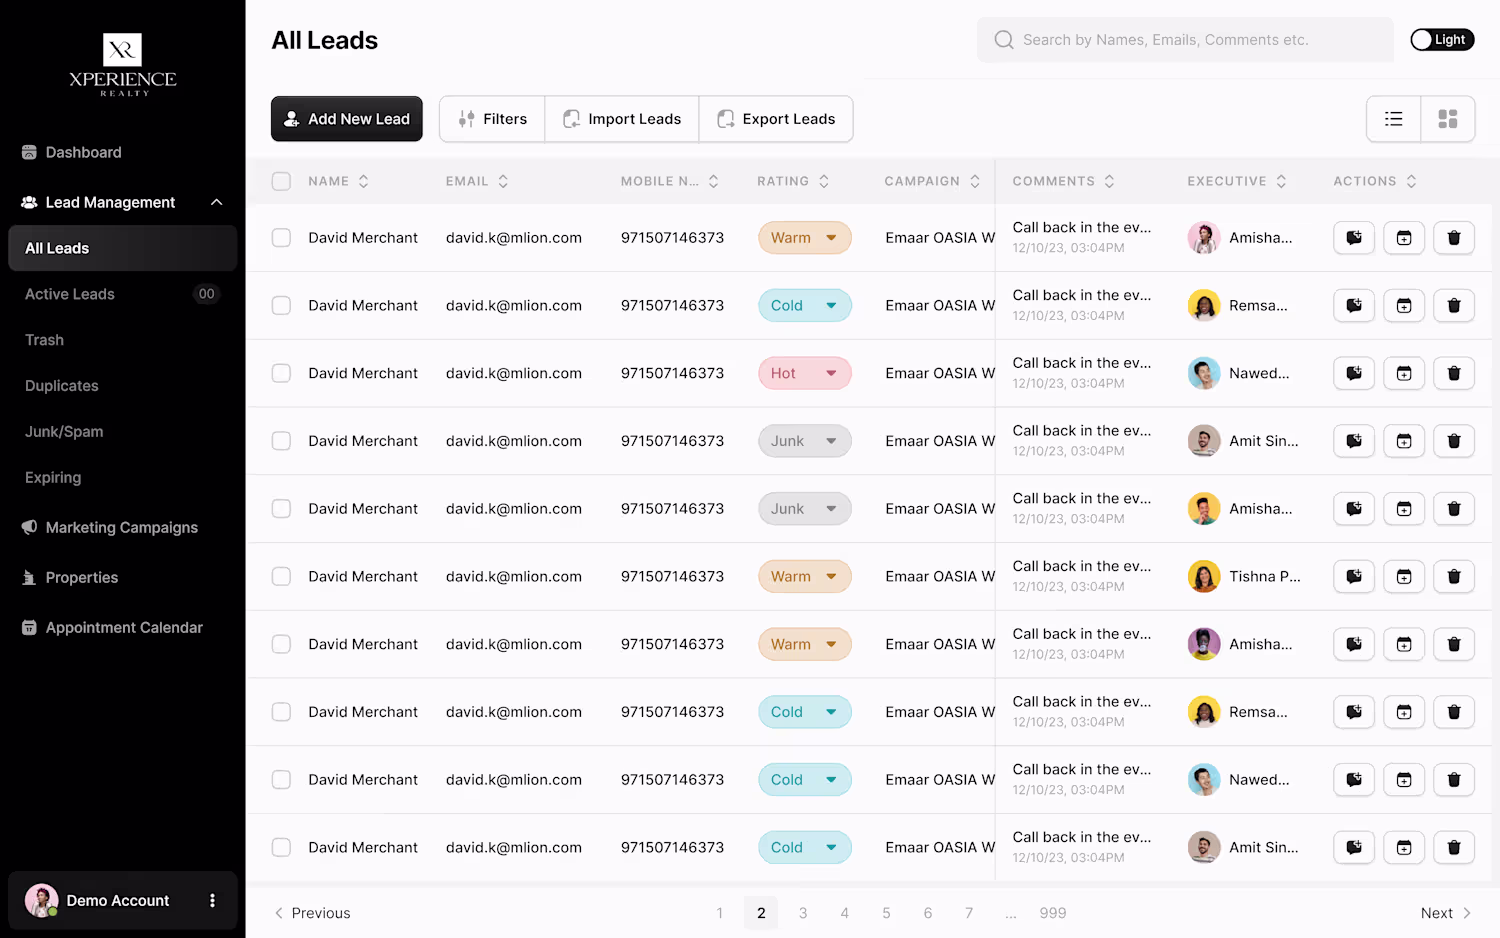Viewport: 1500px width, 938px height.
Task: Go to Active Leads
Action: pos(70,294)
